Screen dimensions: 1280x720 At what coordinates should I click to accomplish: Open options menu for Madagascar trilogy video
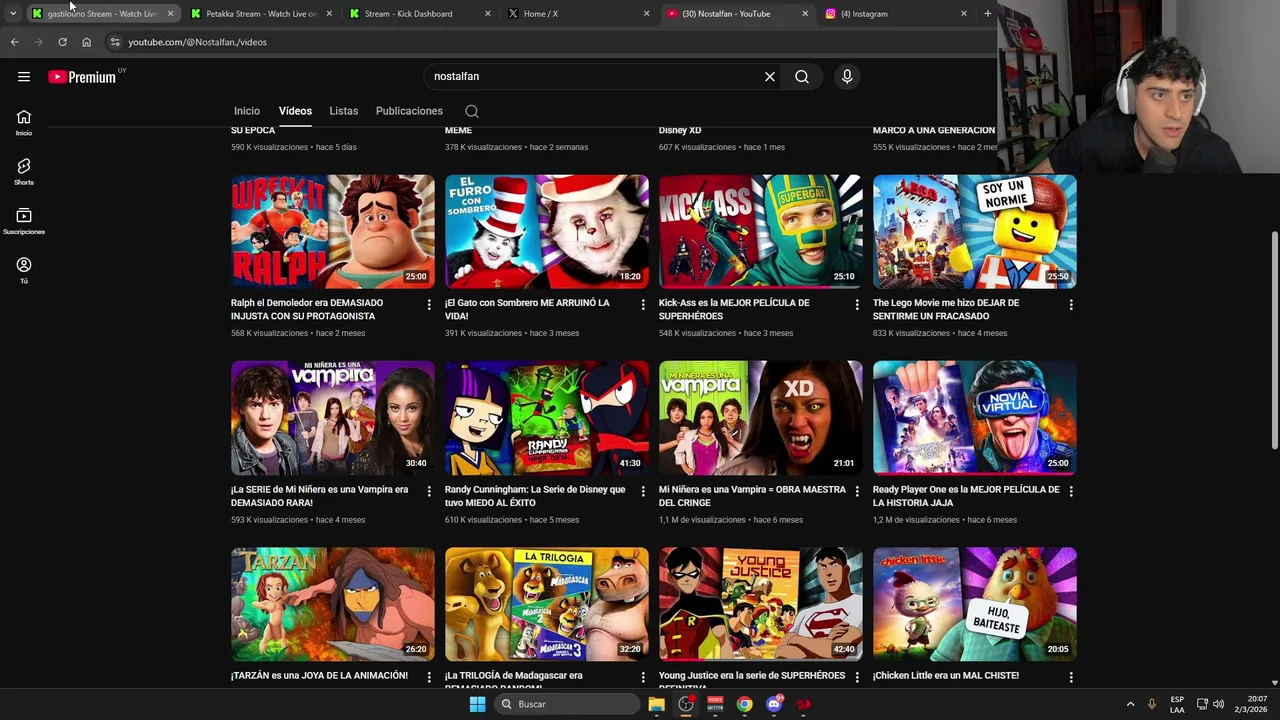tap(643, 677)
